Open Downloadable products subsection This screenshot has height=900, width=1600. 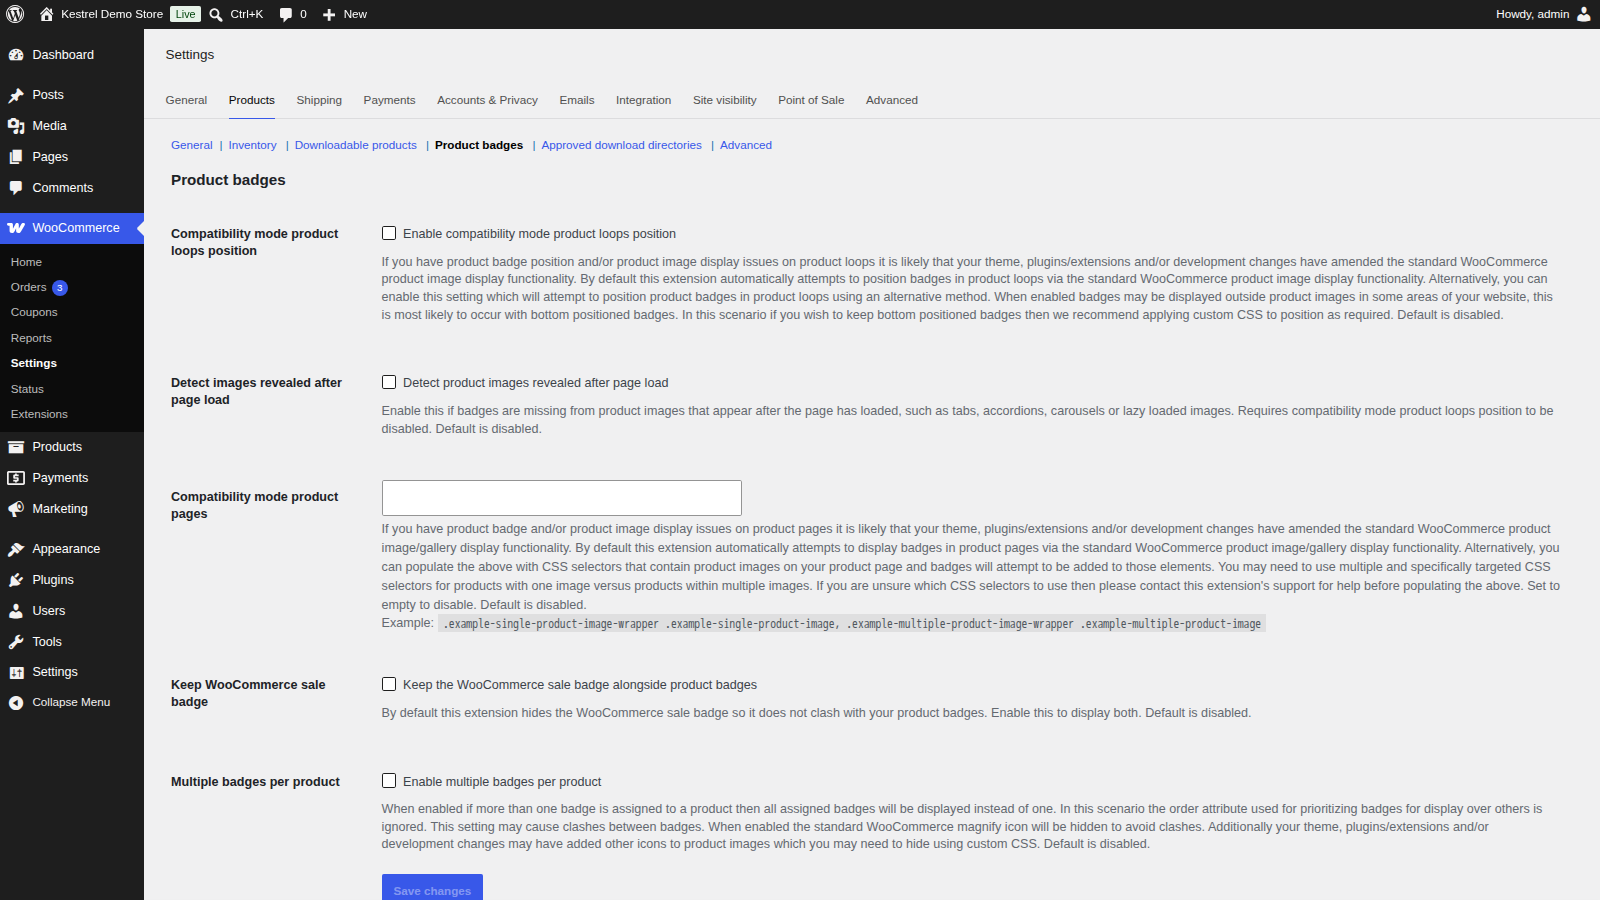pyautogui.click(x=356, y=145)
